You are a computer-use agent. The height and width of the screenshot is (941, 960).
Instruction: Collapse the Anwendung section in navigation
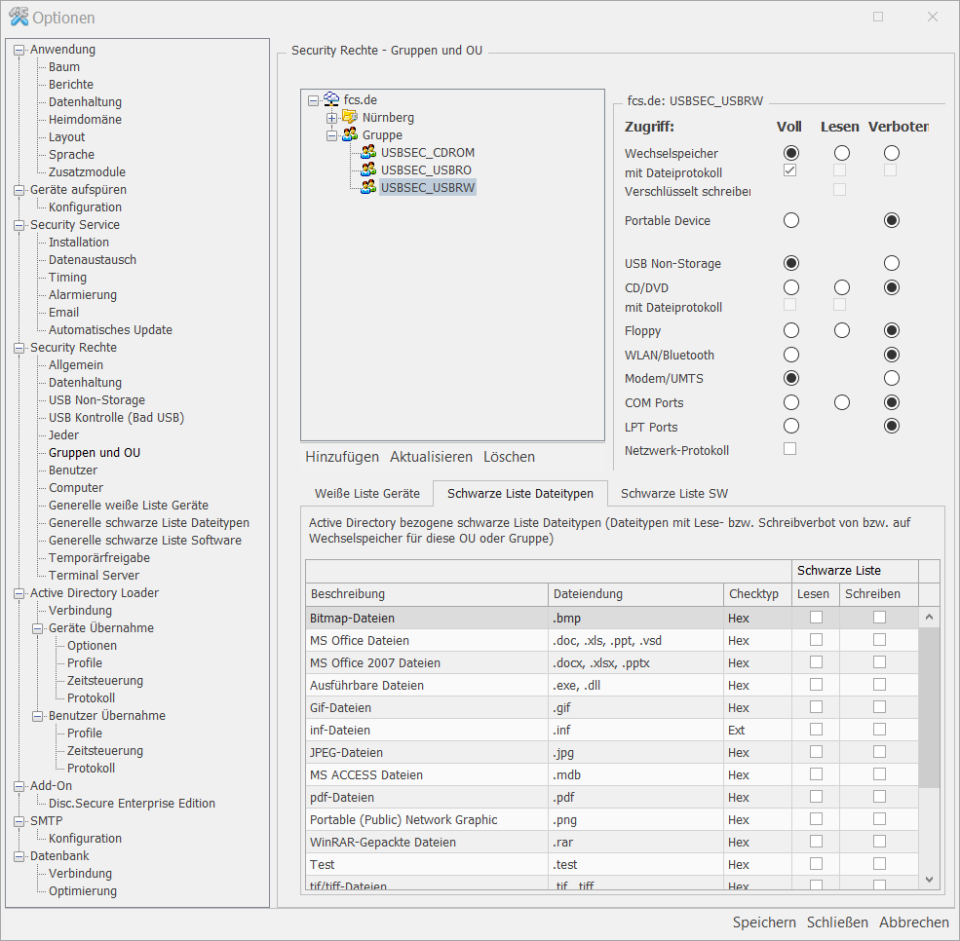tap(17, 49)
